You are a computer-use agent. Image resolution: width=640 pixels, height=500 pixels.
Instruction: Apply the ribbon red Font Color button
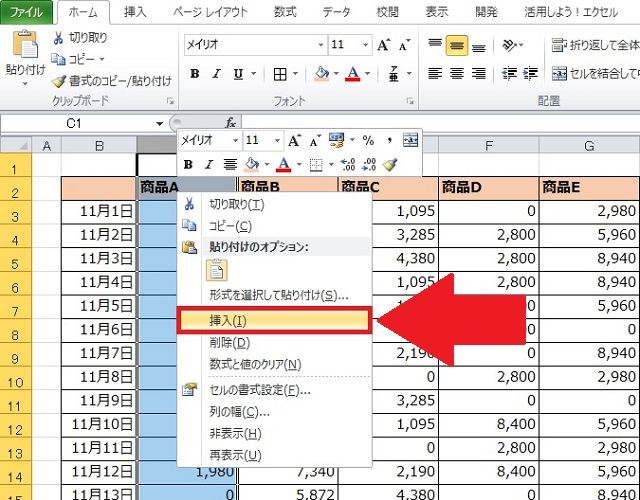click(353, 74)
